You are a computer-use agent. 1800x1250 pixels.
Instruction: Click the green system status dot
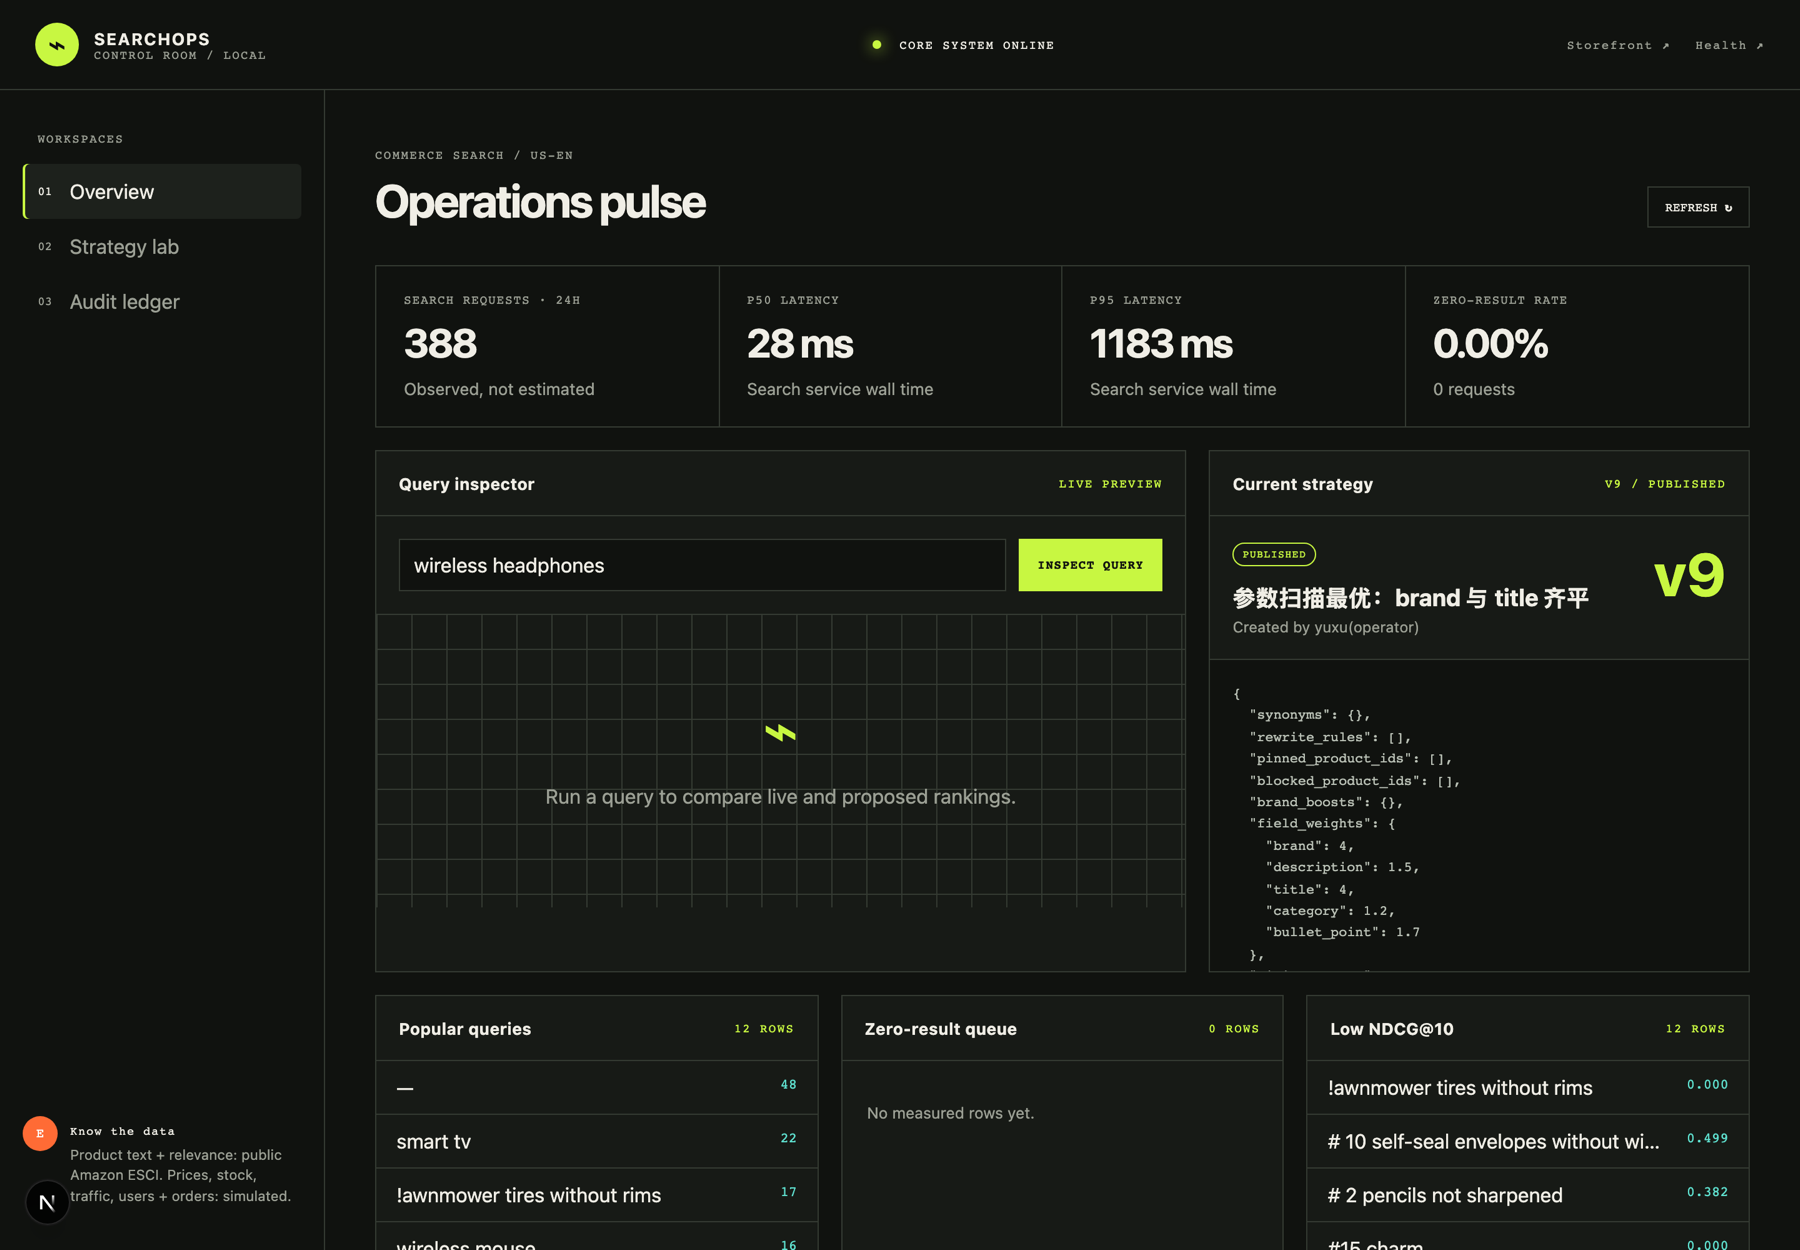tap(877, 45)
